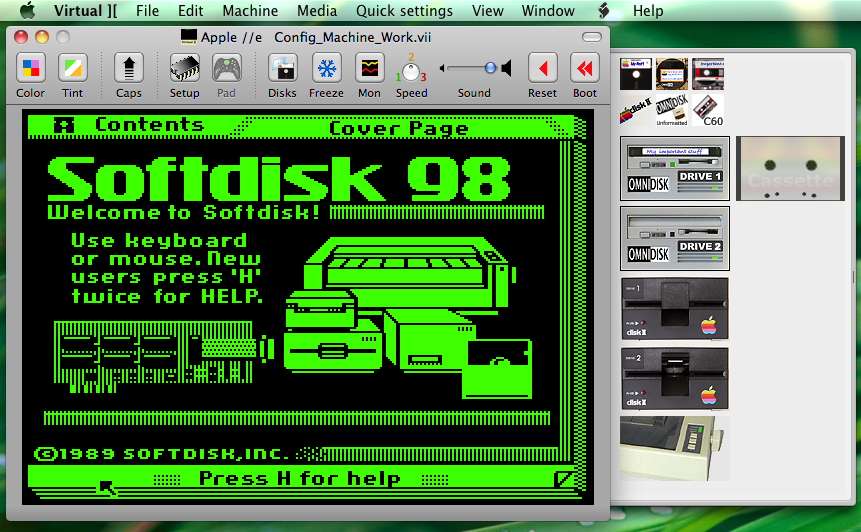The width and height of the screenshot is (861, 532).
Task: Open the scripts menu icon
Action: click(x=603, y=10)
